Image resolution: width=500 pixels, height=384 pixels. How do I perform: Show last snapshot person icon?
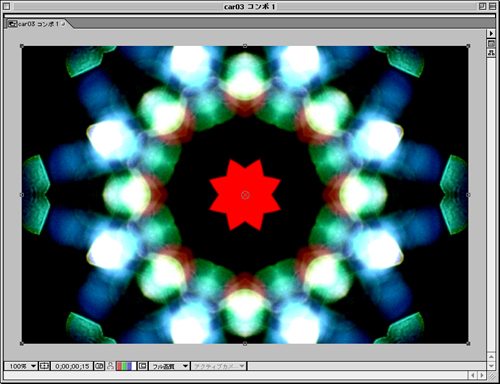tap(110, 366)
